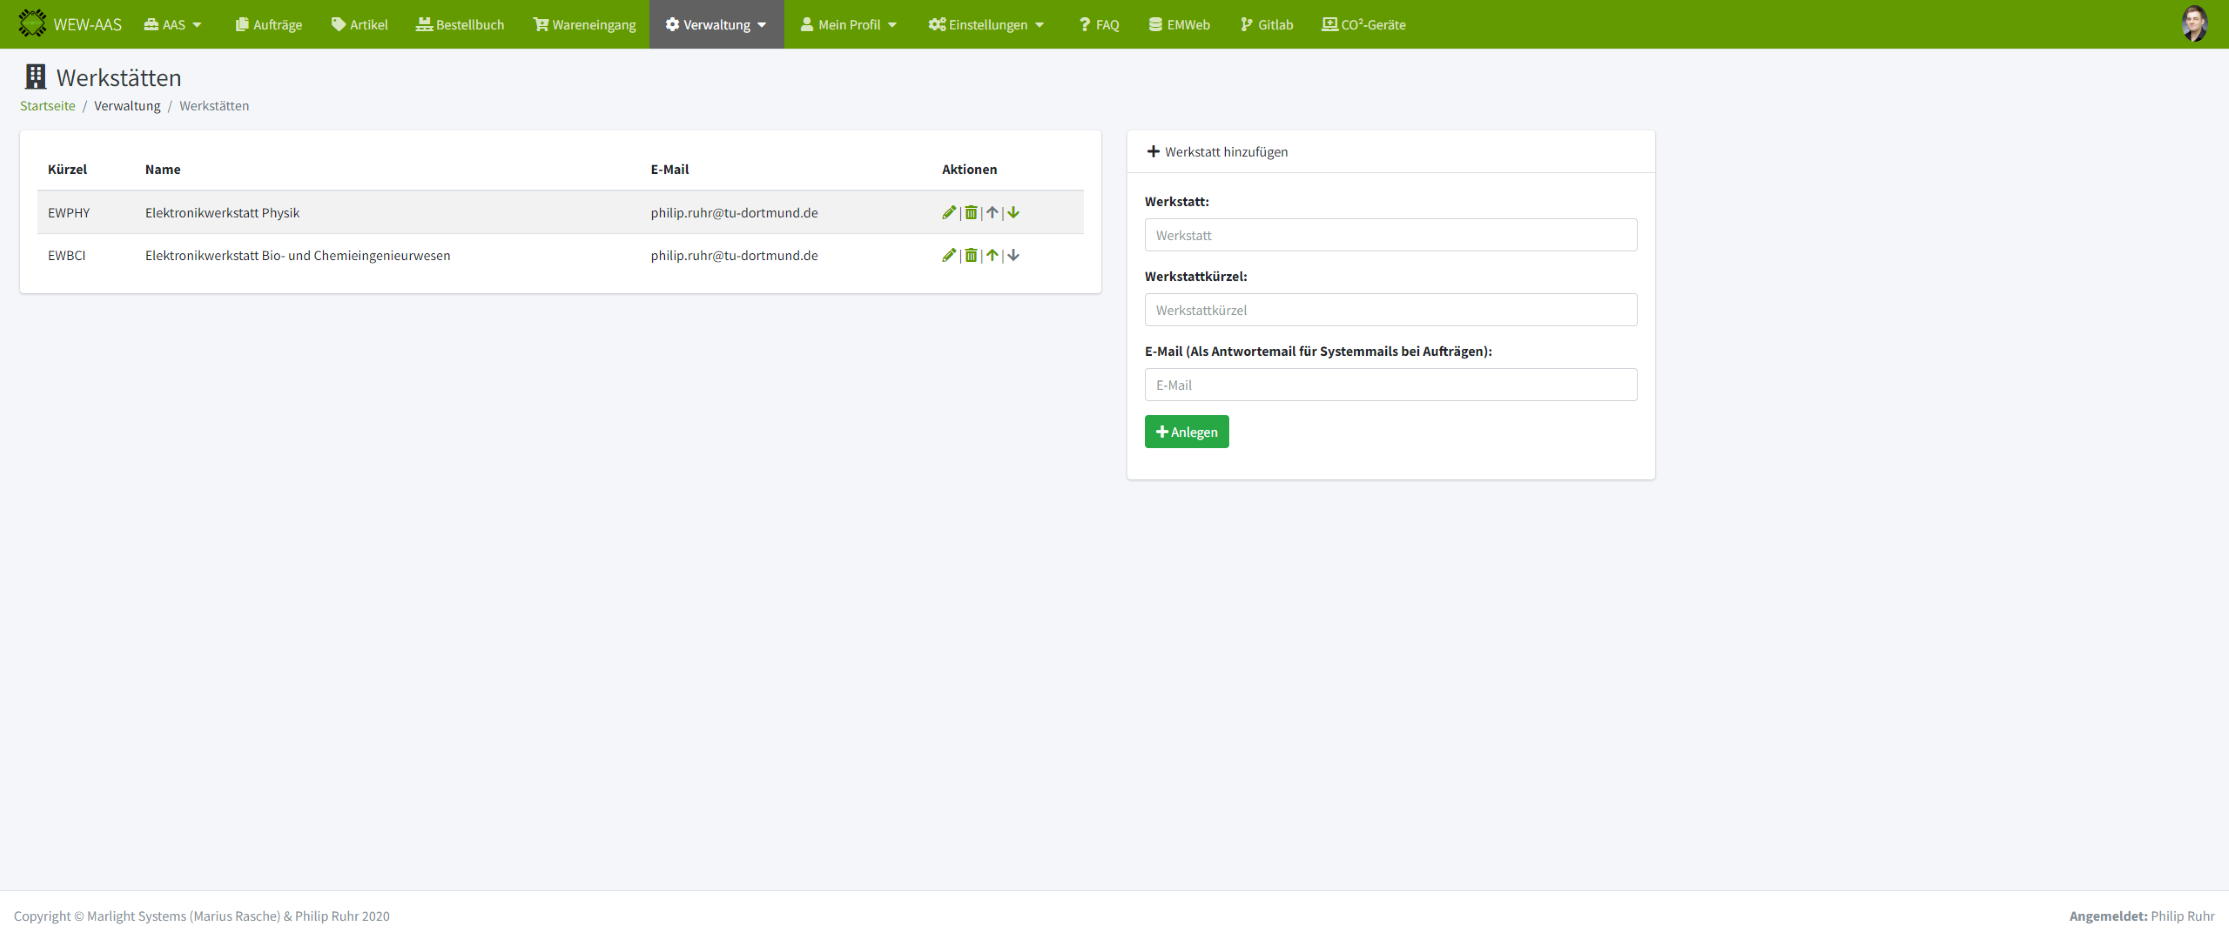2229x940 pixels.
Task: Open the CO²-Geräte nav item
Action: tap(1363, 24)
